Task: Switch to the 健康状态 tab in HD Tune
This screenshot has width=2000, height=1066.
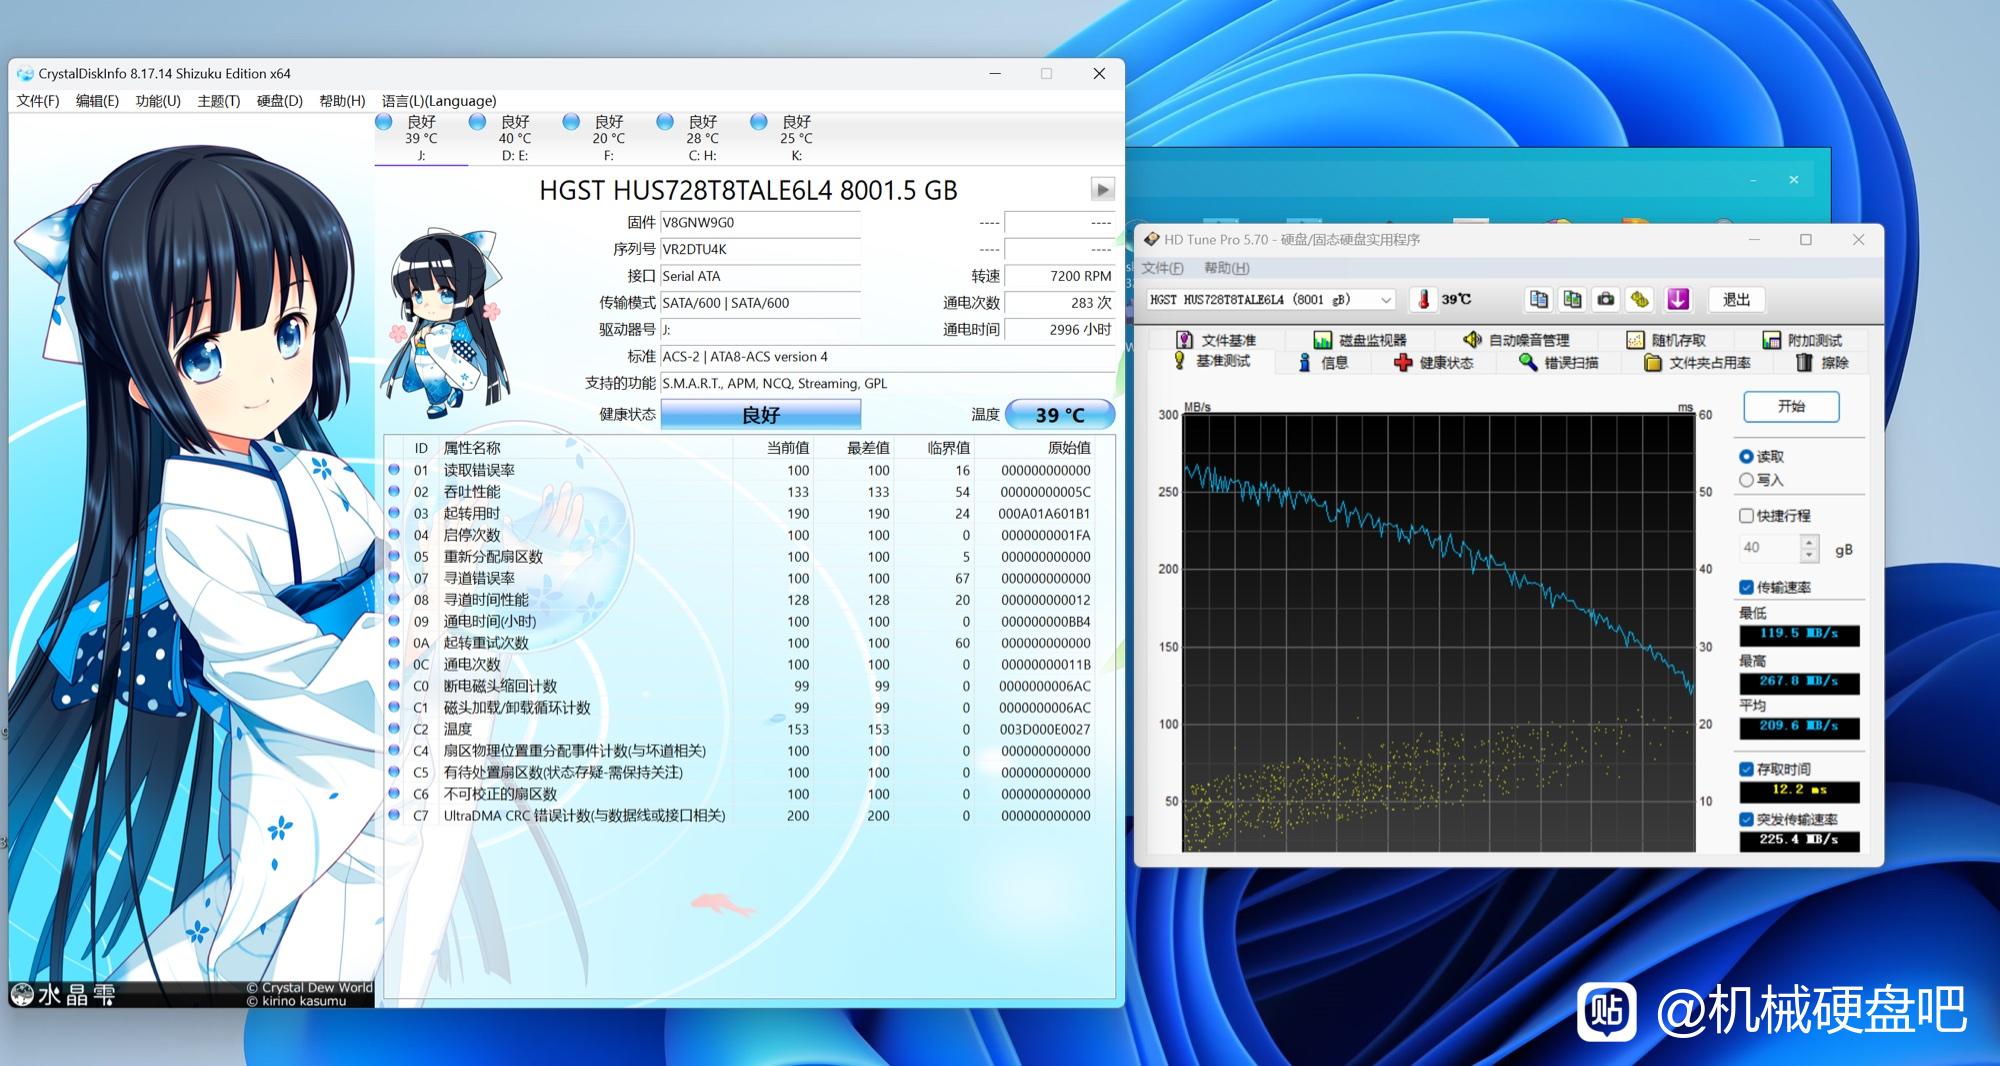Action: (x=1433, y=363)
